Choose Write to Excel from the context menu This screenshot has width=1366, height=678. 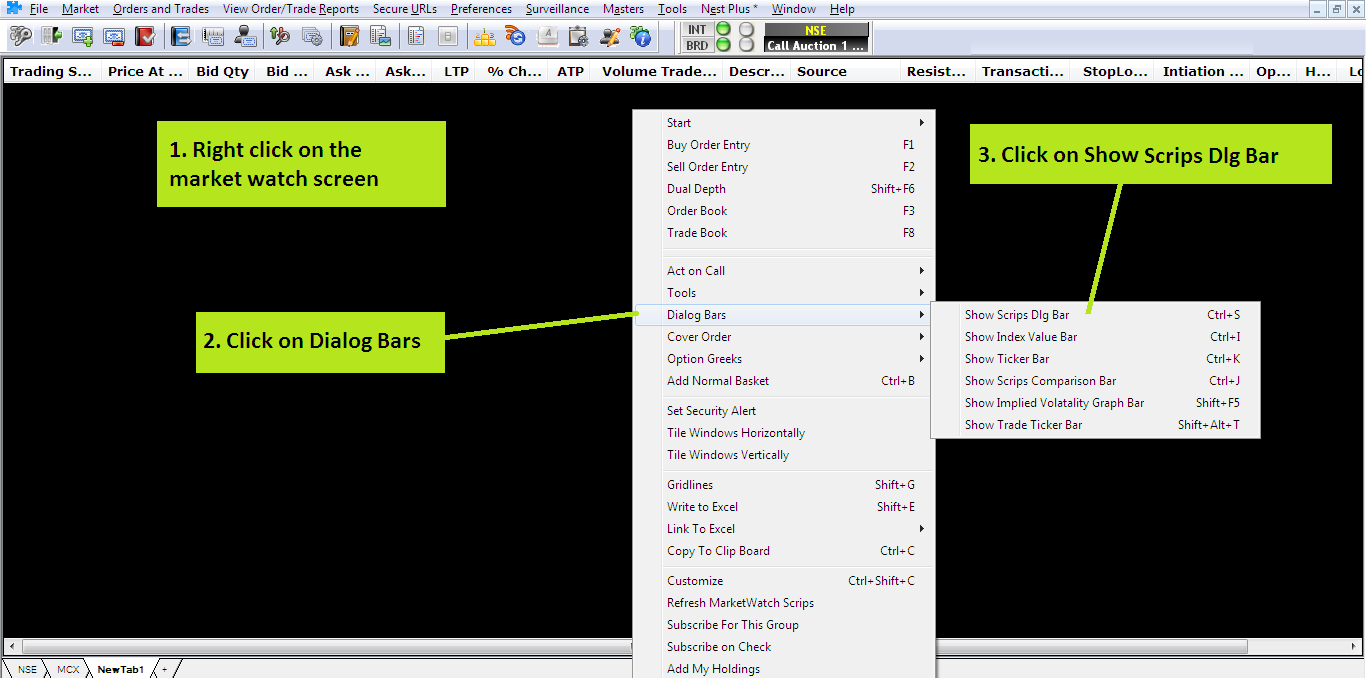tap(702, 507)
